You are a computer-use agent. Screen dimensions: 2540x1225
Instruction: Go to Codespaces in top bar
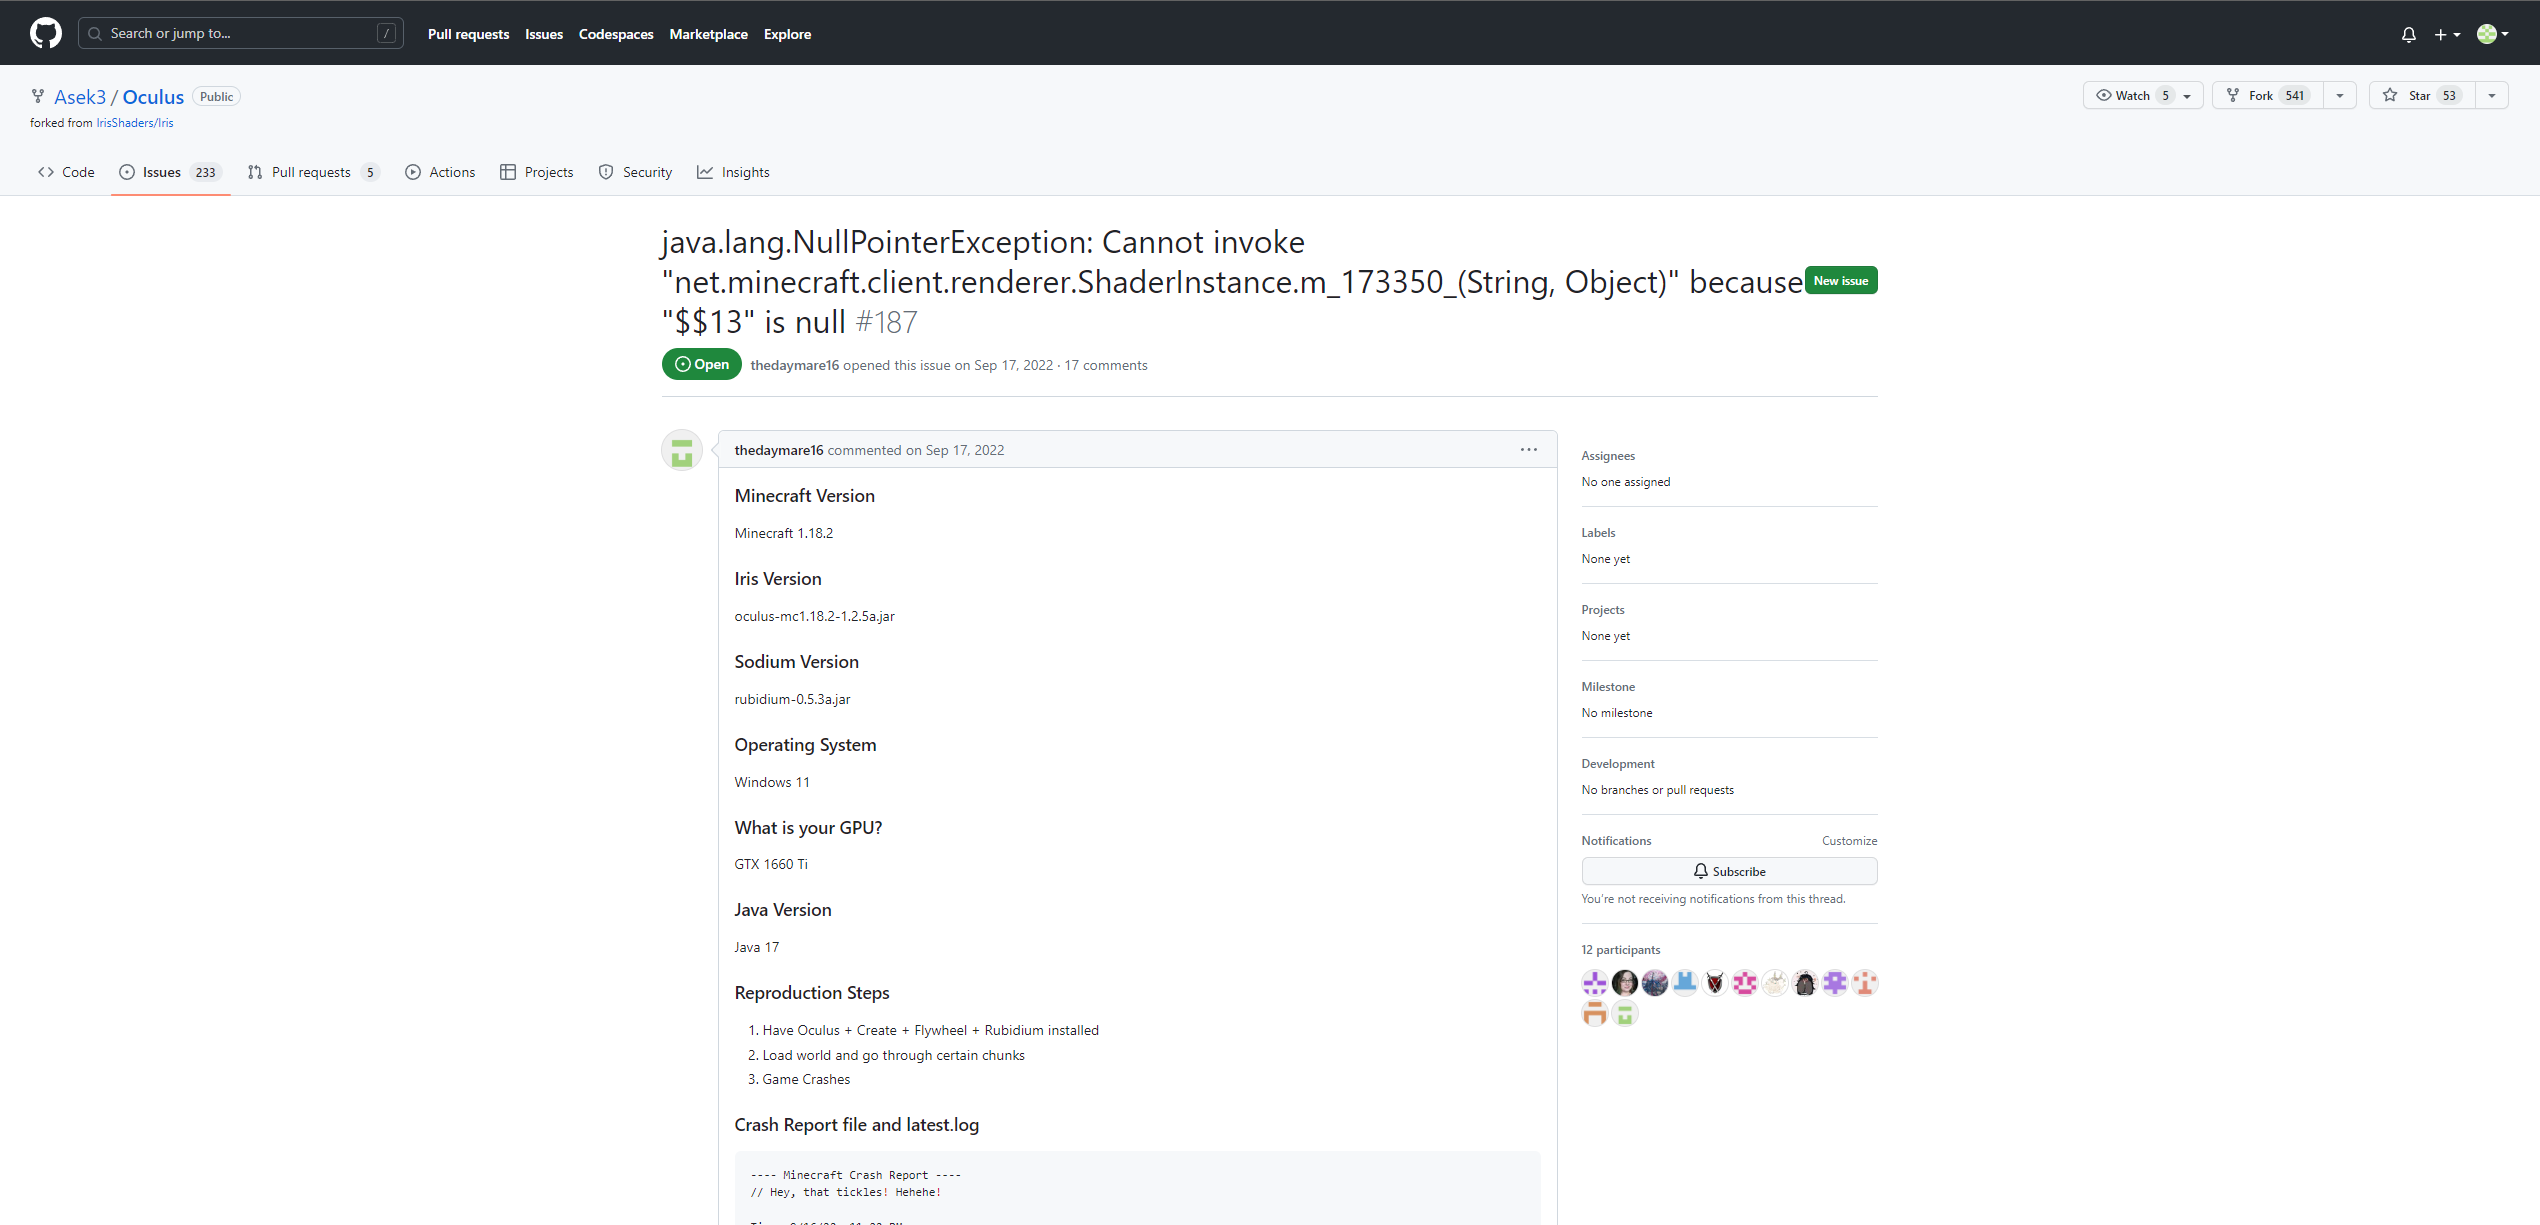click(x=616, y=34)
